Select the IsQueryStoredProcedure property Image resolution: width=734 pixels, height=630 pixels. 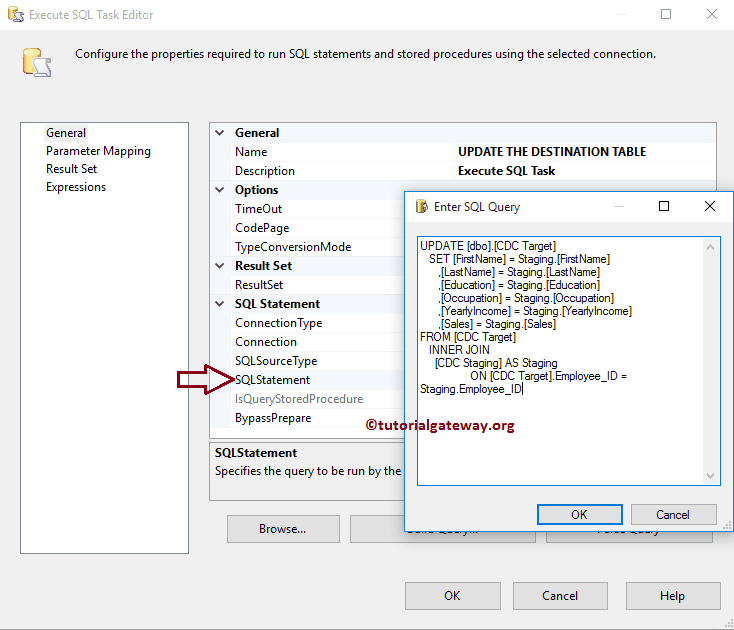pyautogui.click(x=318, y=399)
